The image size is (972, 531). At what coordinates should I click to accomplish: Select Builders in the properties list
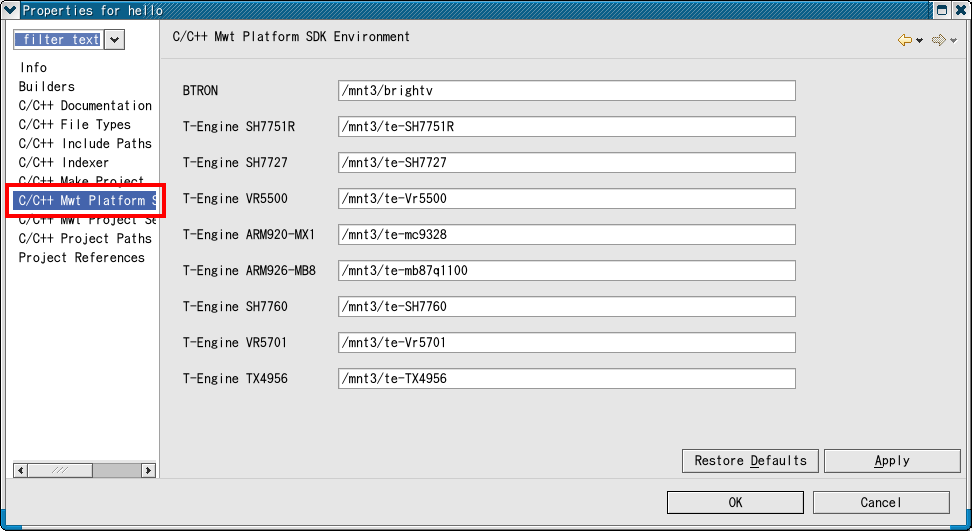[x=46, y=87]
